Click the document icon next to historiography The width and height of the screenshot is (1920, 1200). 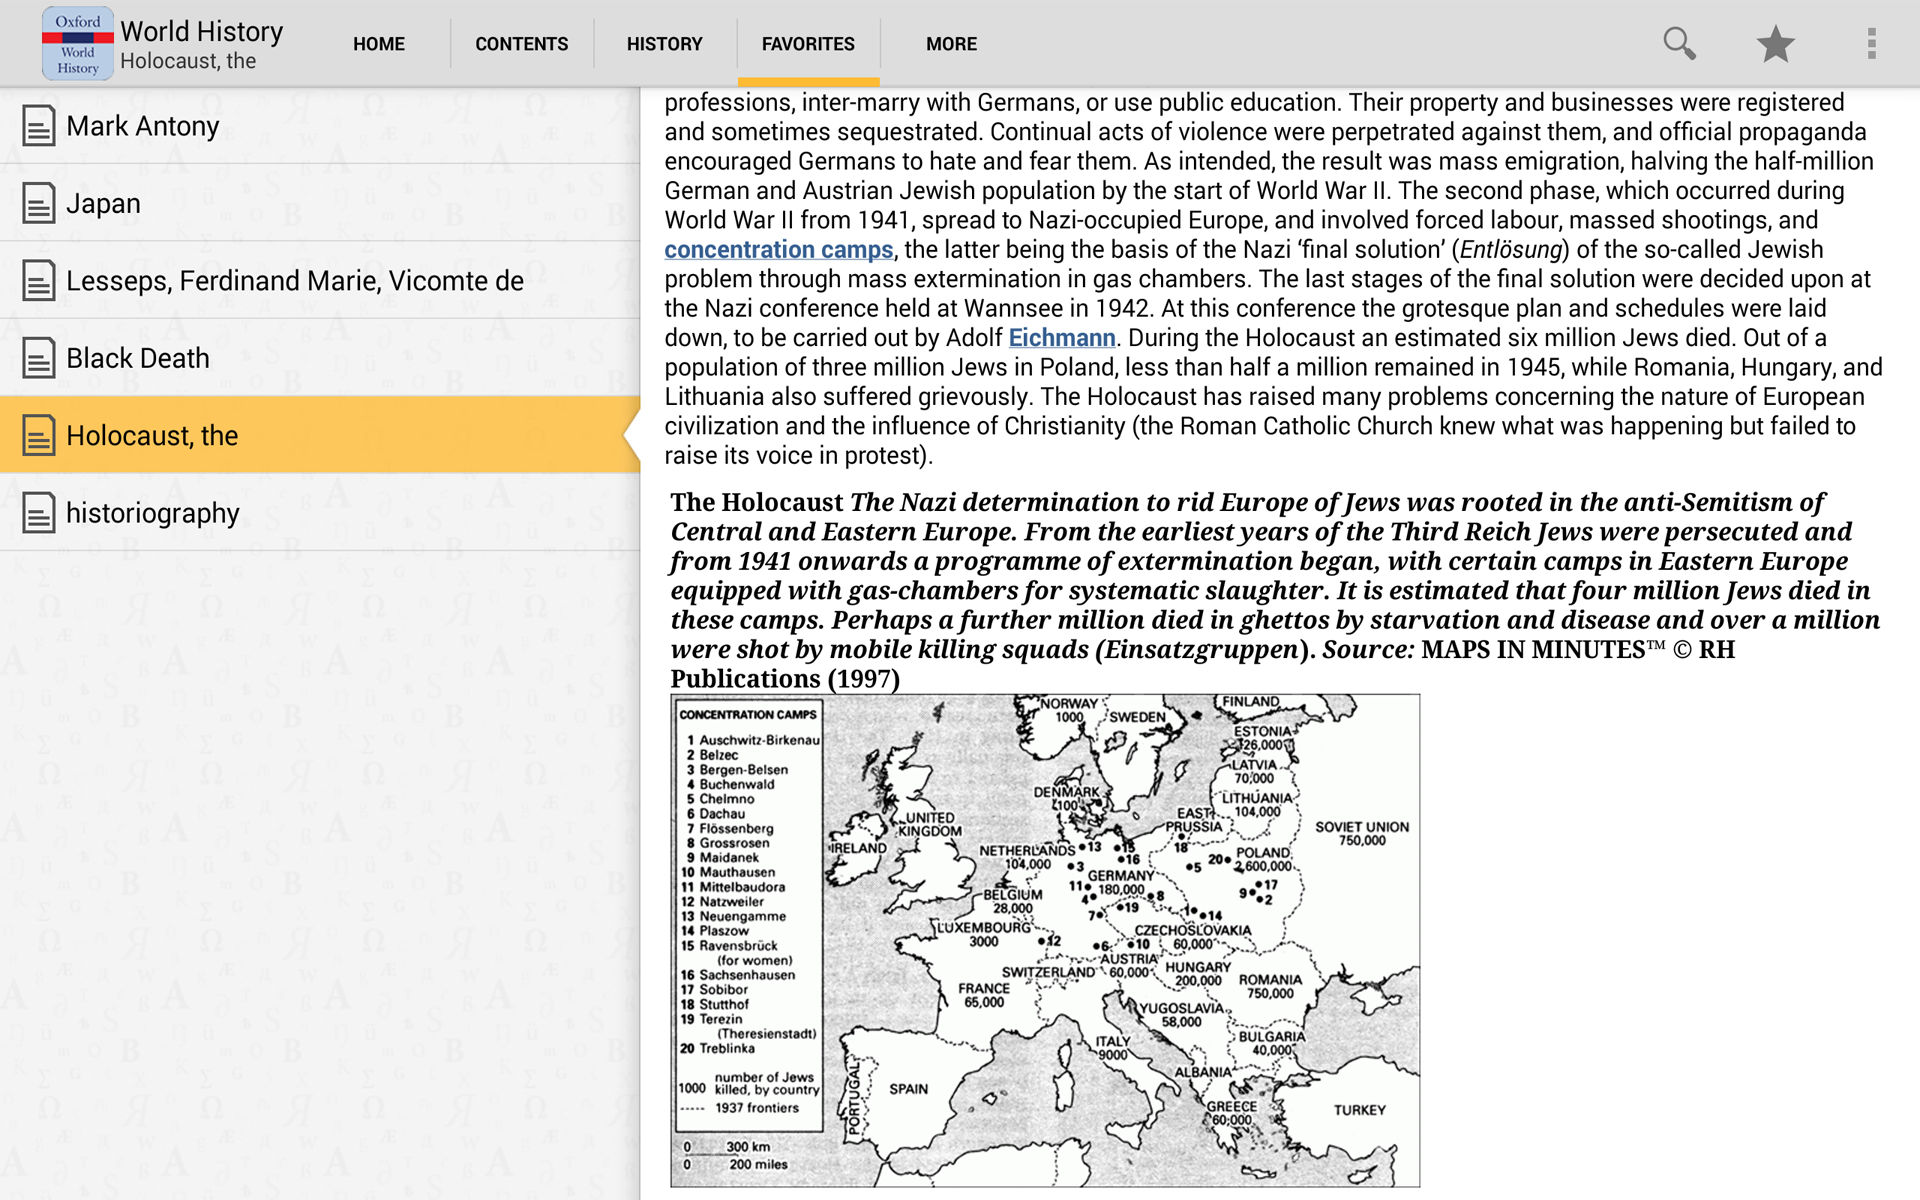(x=39, y=512)
